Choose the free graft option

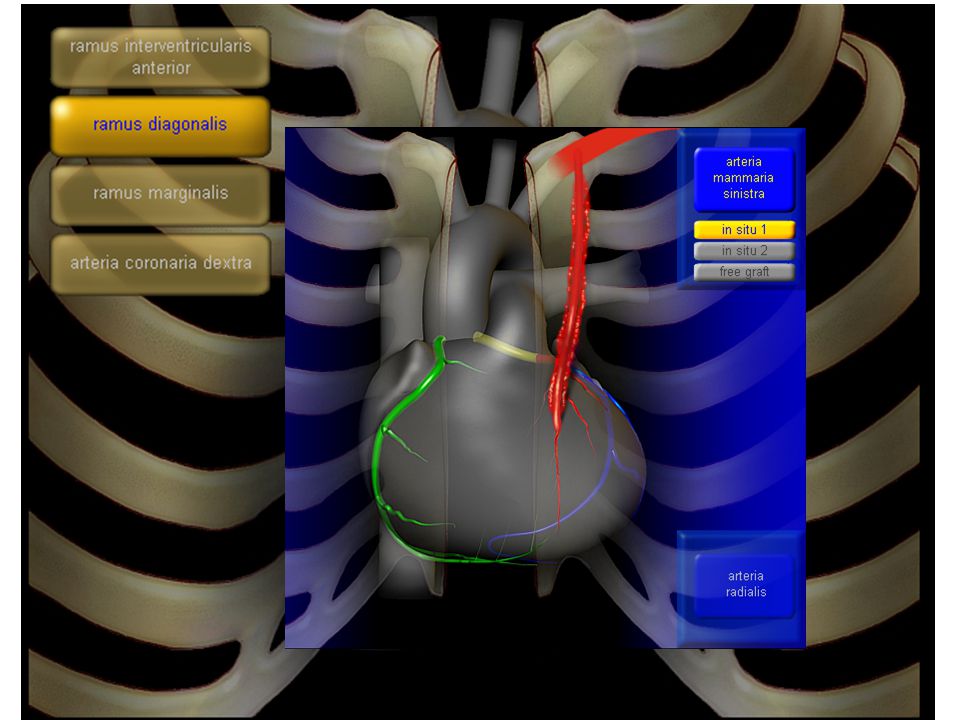click(x=744, y=272)
